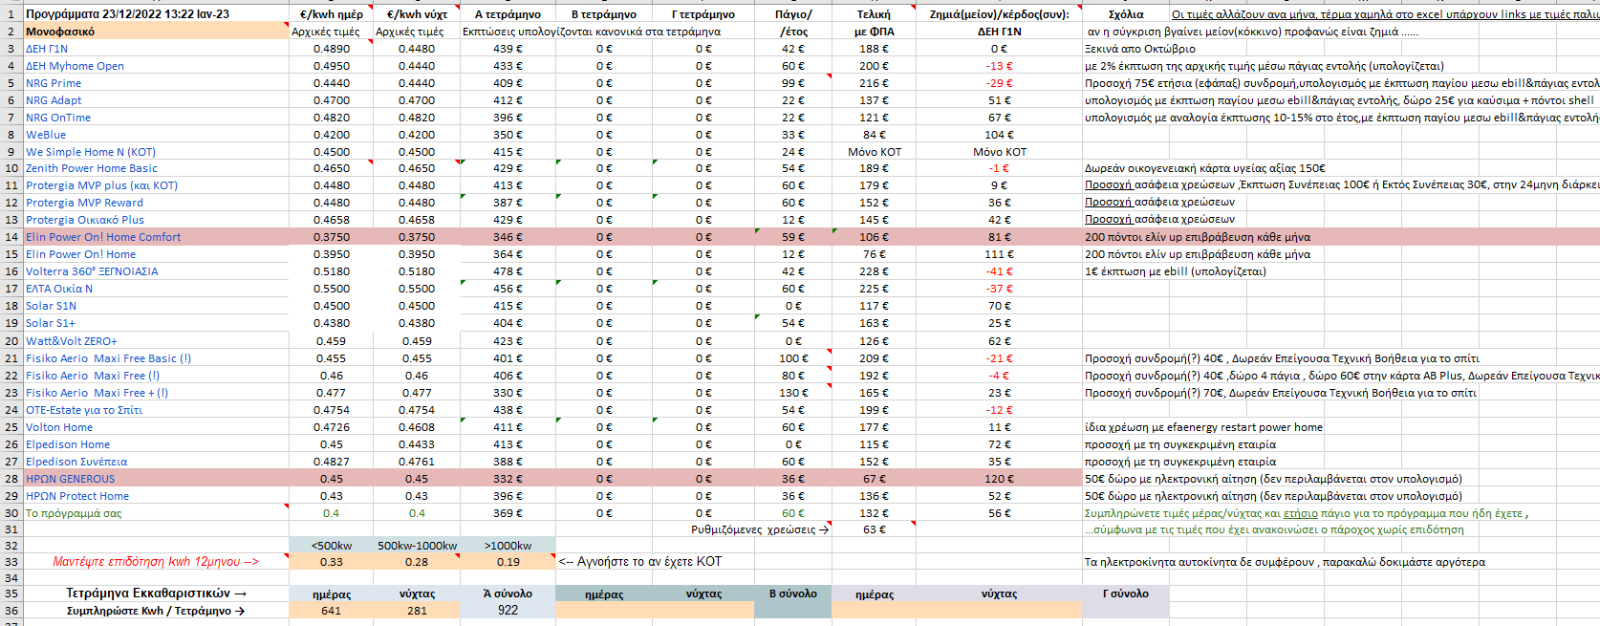Open the Protergia Οικιακό Plus link

pos(85,219)
